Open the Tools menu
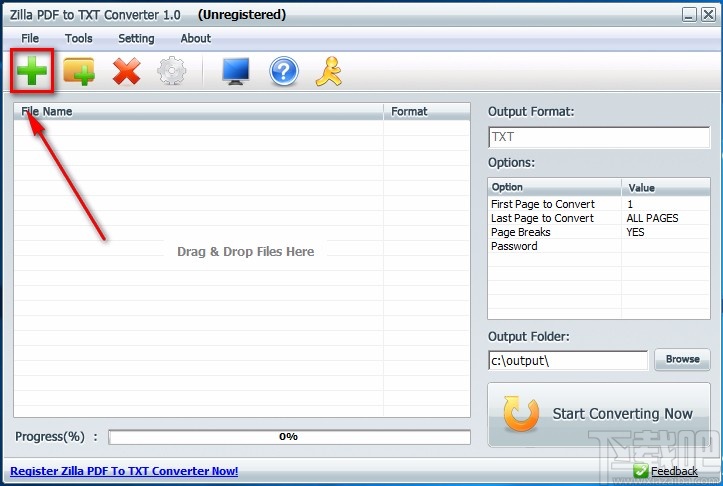Image resolution: width=723 pixels, height=486 pixels. point(78,38)
